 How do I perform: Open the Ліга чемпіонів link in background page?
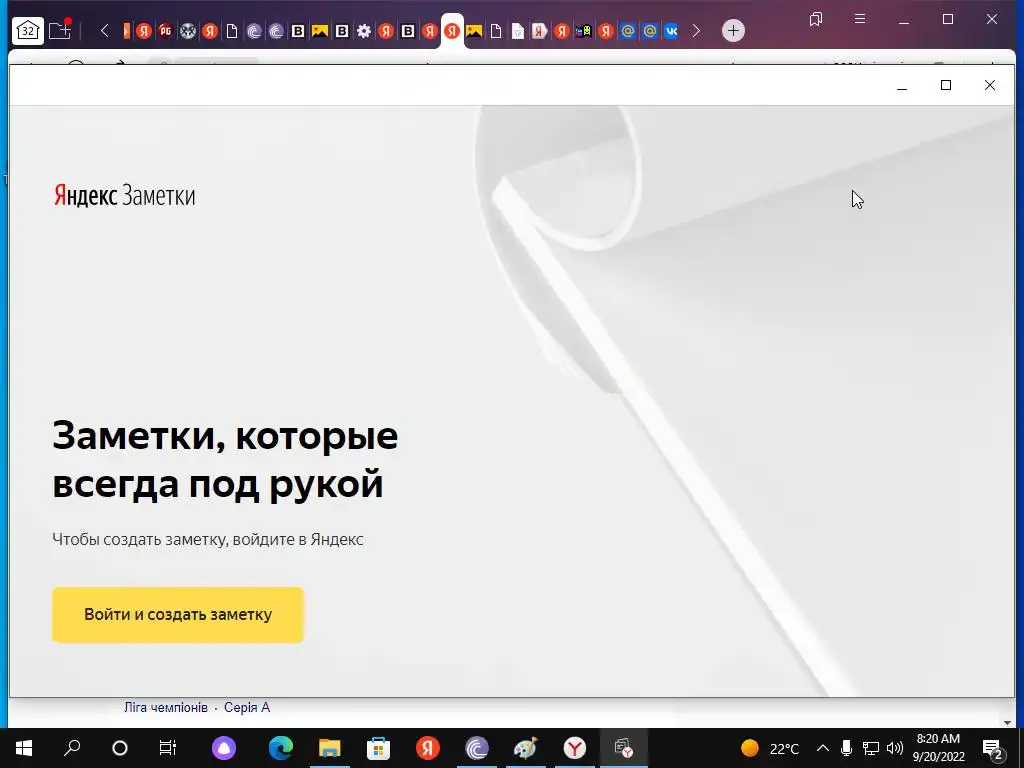coord(166,707)
